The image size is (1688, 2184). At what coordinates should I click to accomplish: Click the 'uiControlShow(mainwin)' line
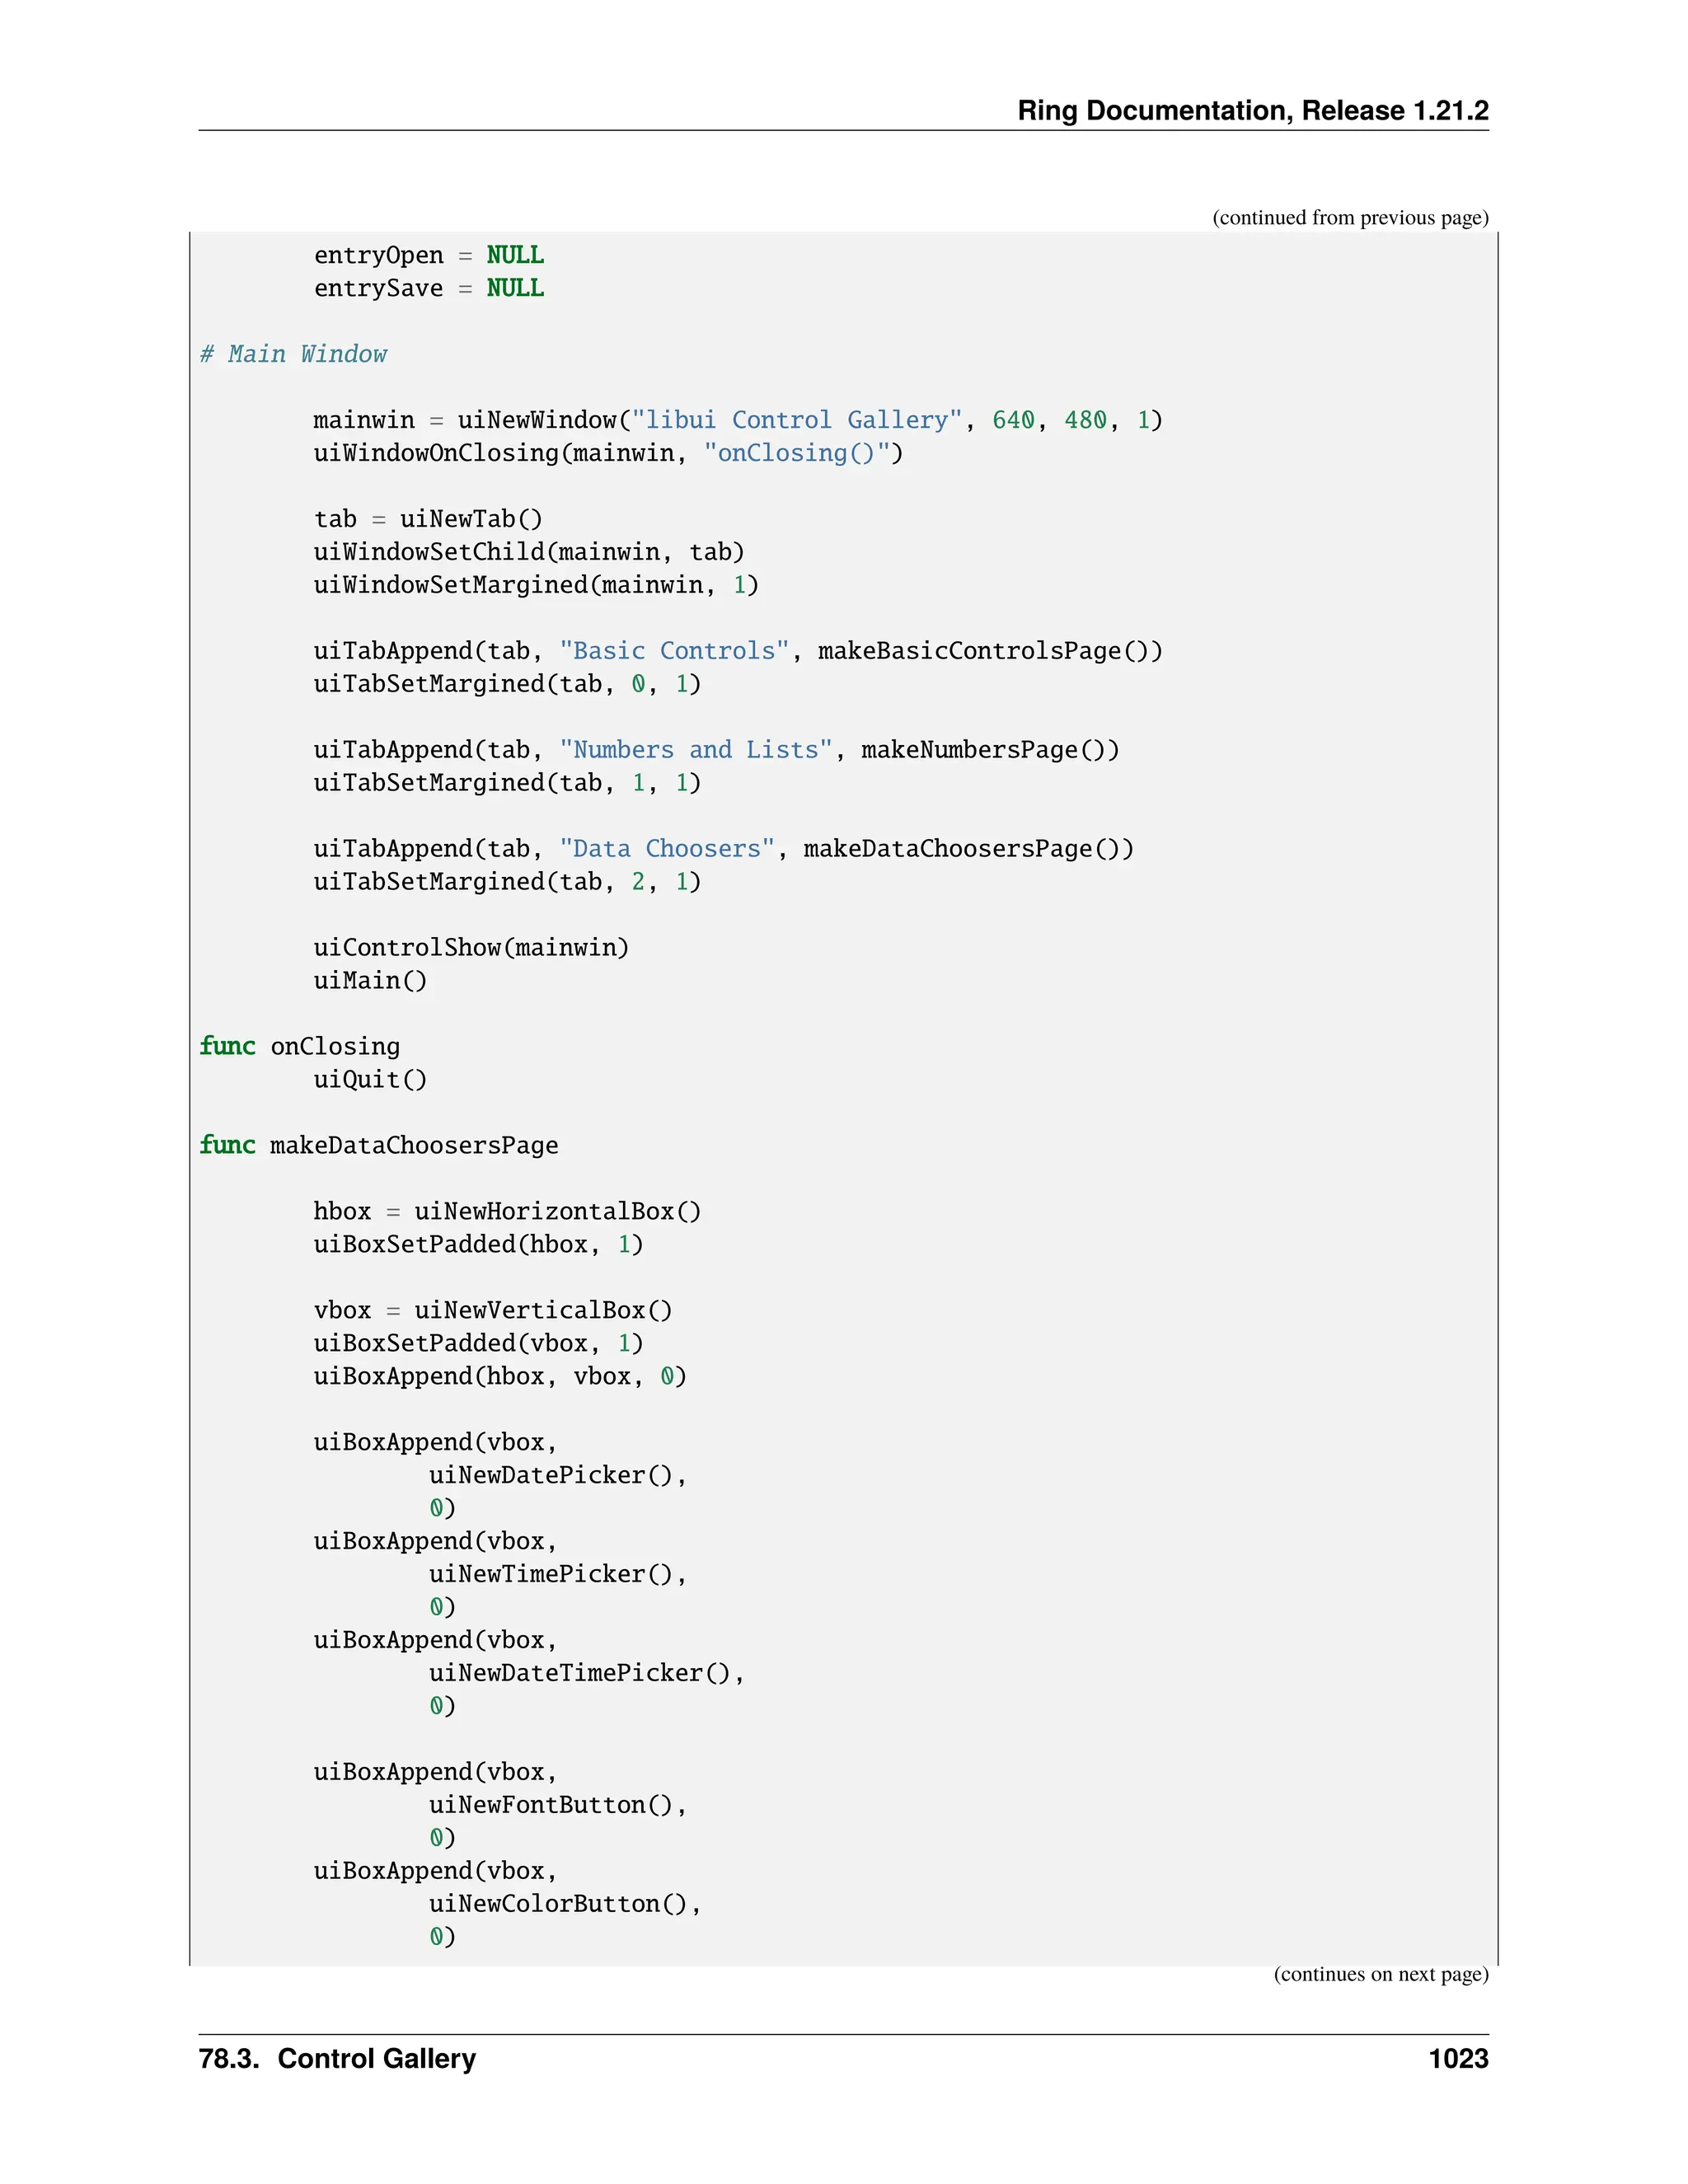coord(471,947)
